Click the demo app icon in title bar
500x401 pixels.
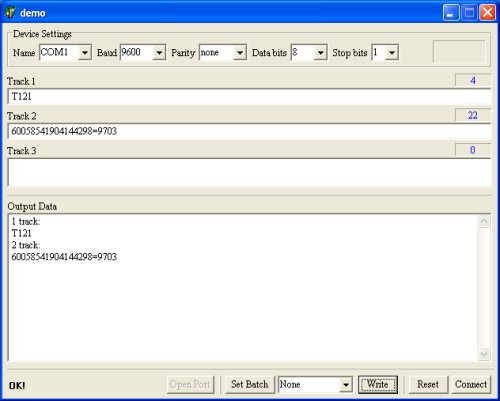pyautogui.click(x=10, y=12)
